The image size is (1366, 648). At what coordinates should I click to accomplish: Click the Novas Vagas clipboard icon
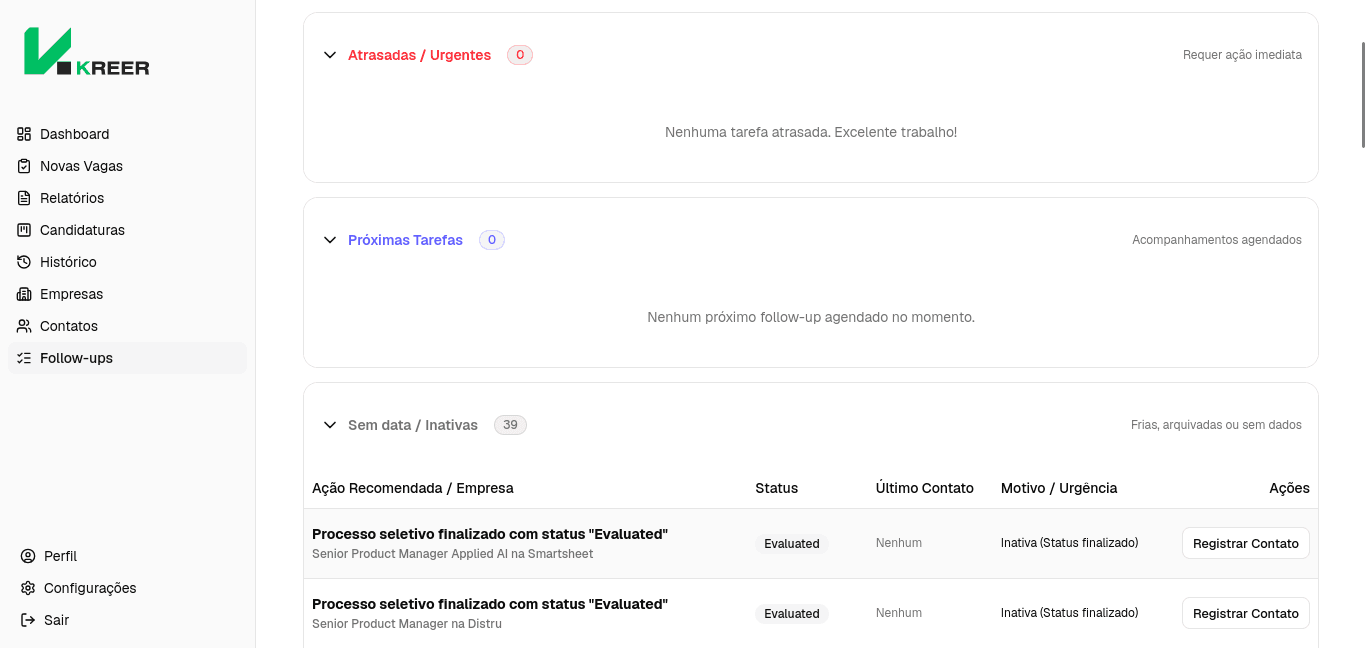tap(24, 166)
